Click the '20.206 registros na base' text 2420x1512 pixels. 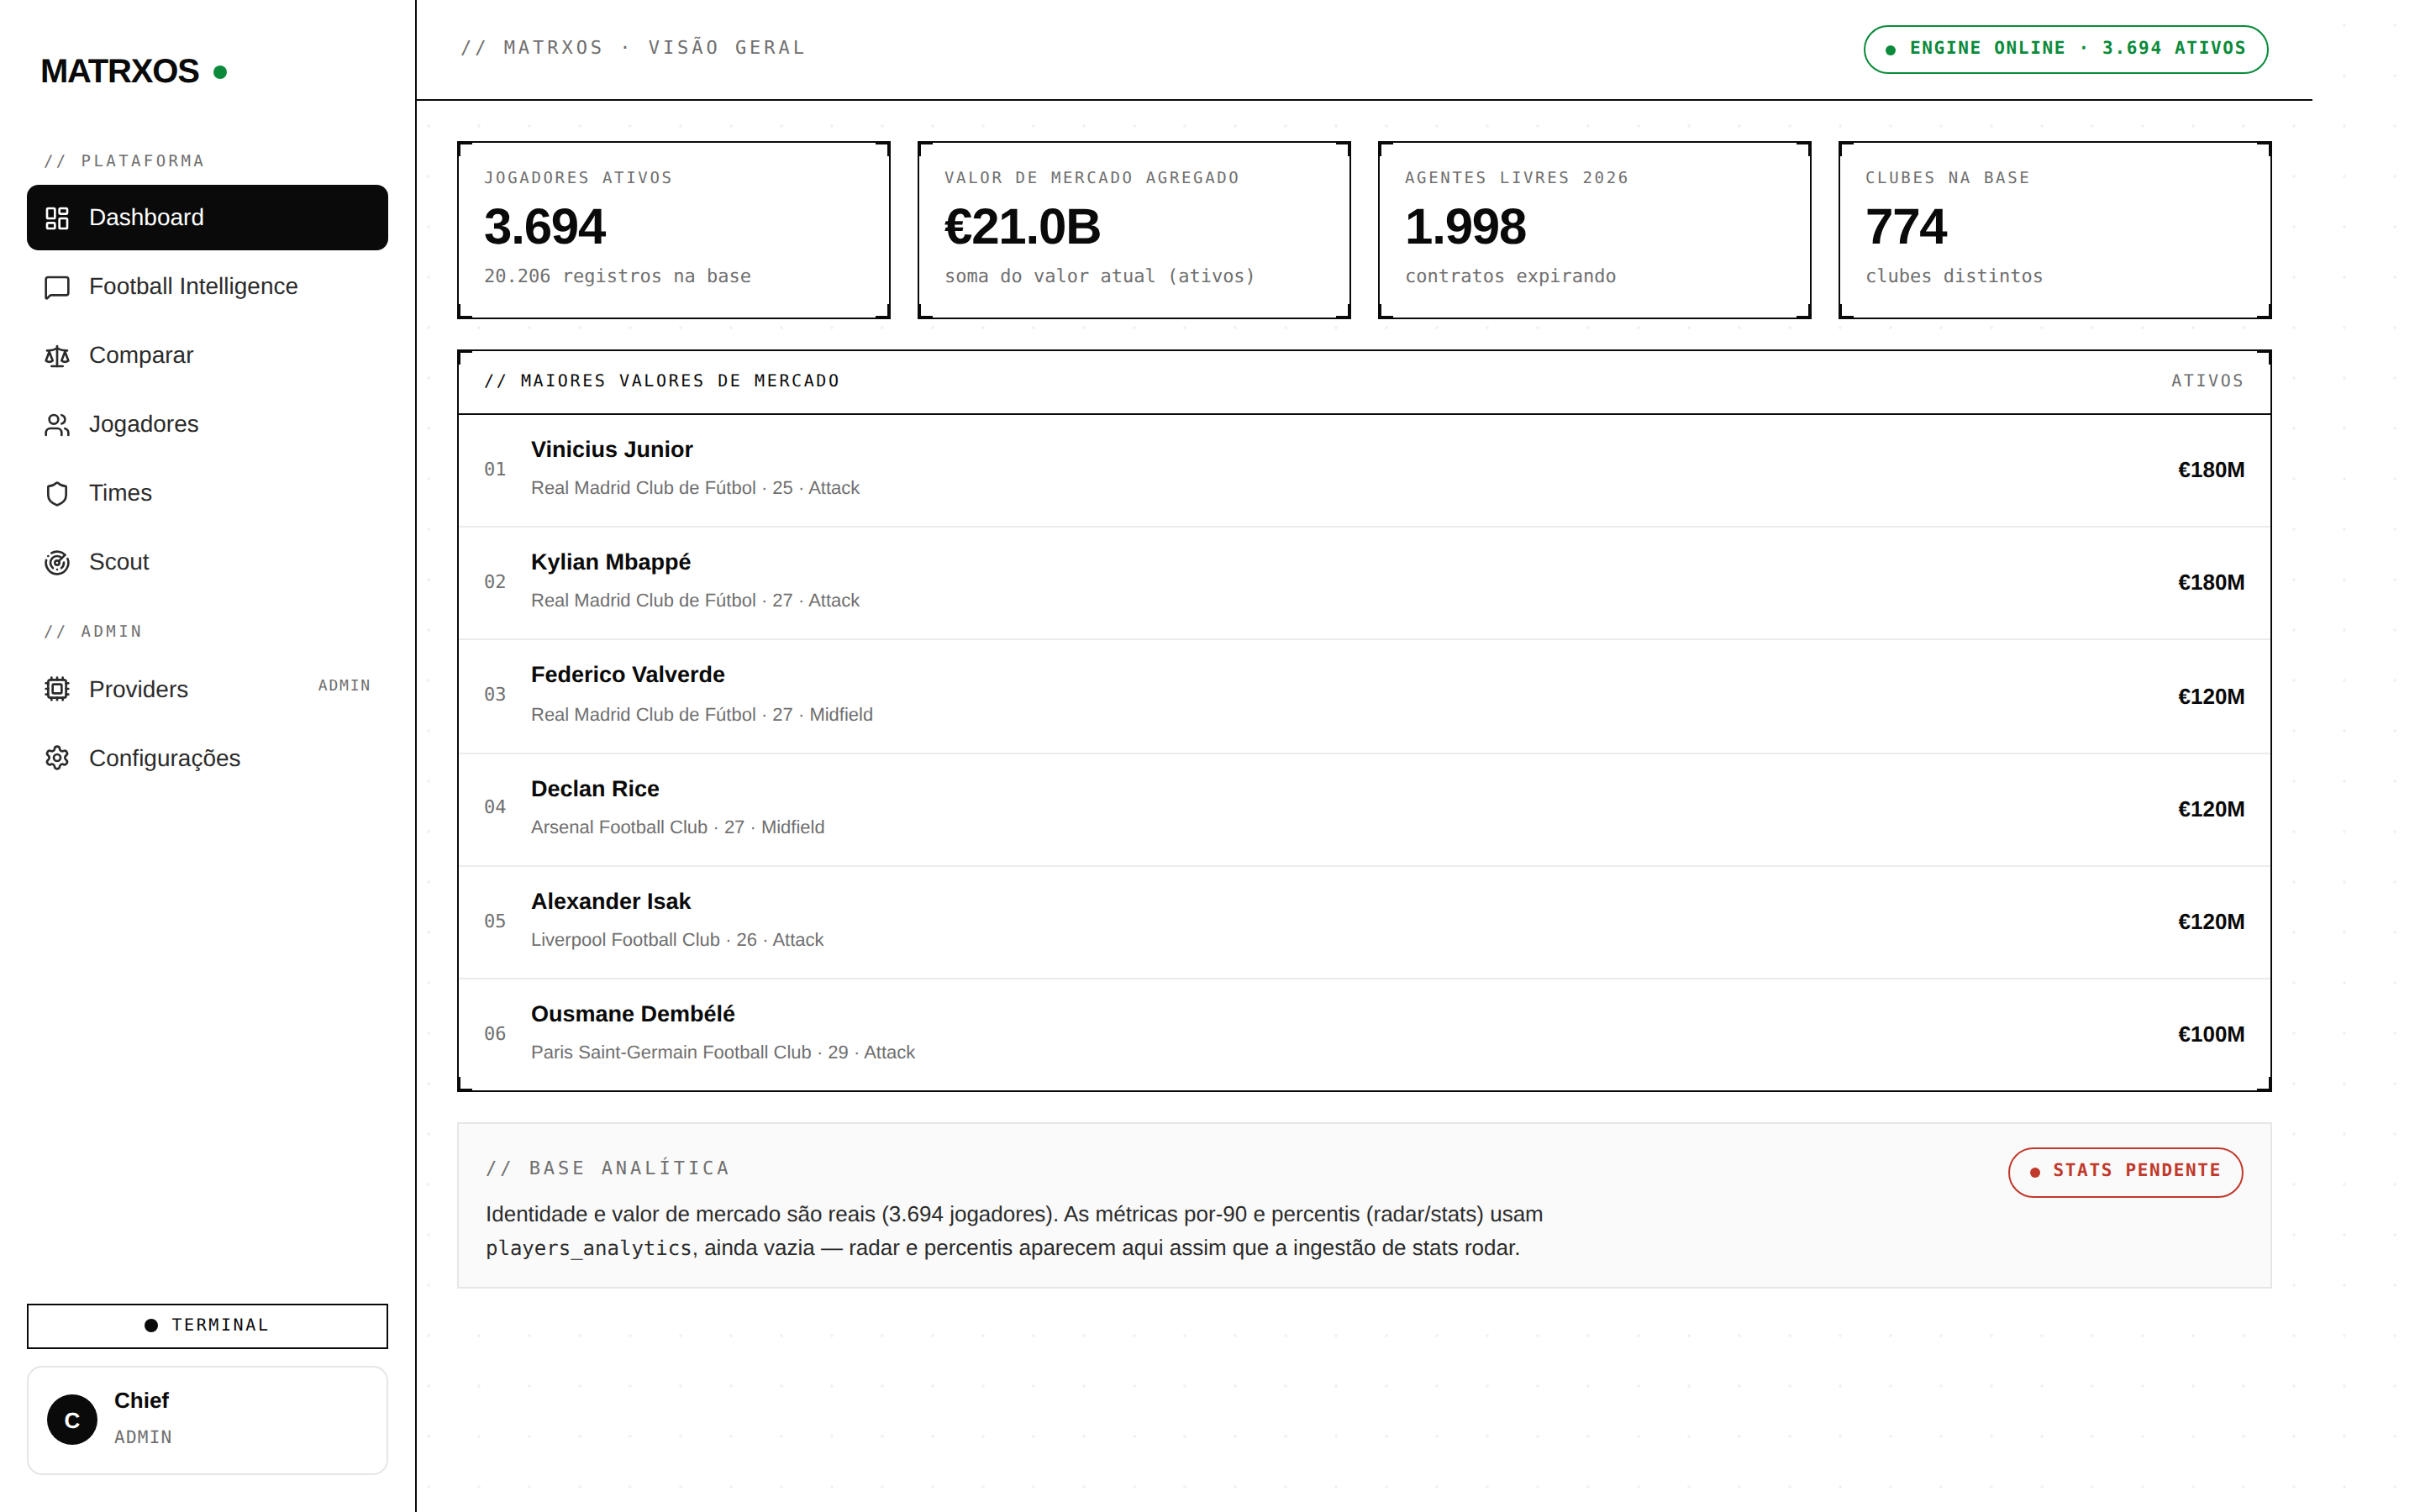tap(617, 277)
